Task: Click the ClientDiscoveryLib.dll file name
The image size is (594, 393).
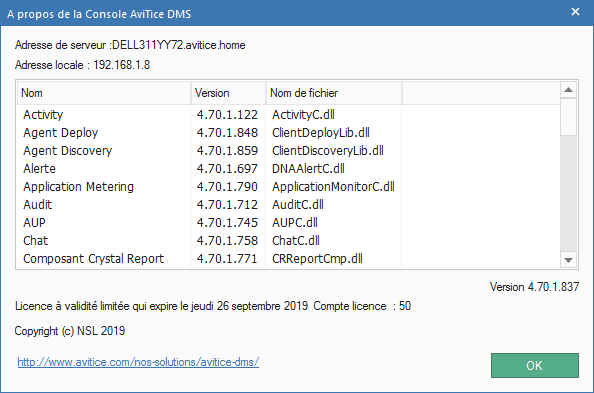Action: (328, 150)
